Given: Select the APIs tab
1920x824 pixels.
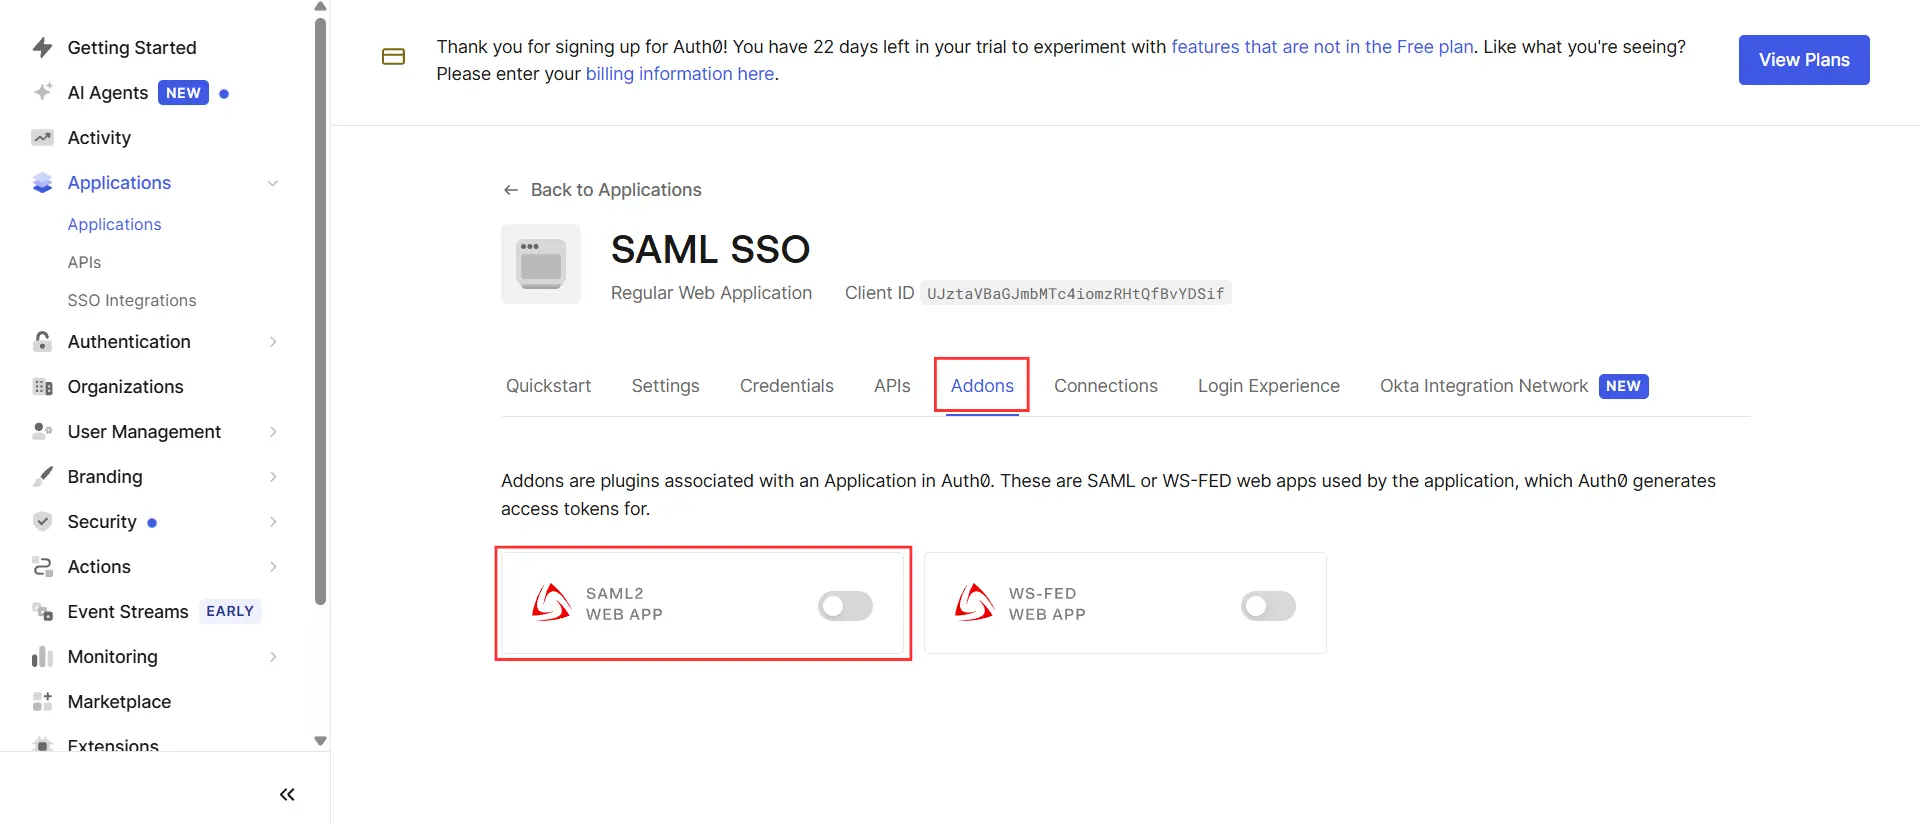Looking at the screenshot, I should point(892,386).
